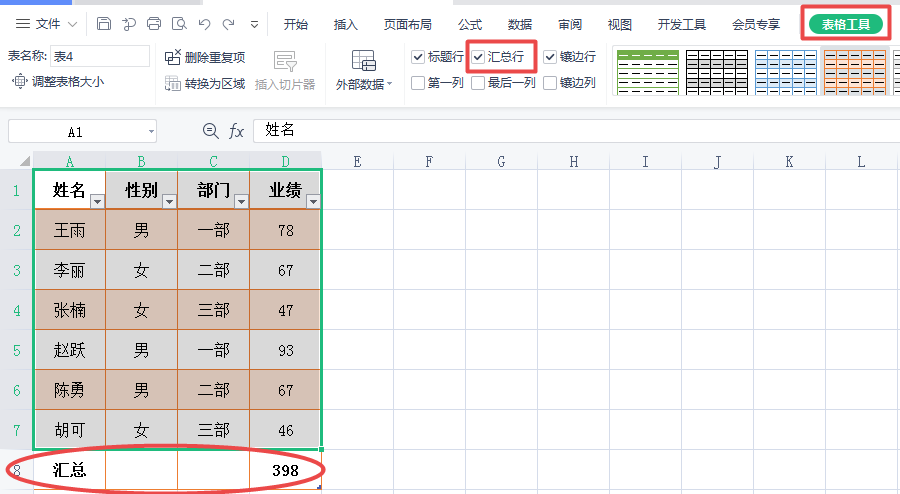Apply the green table style thumbnail
The height and width of the screenshot is (494, 900).
647,72
